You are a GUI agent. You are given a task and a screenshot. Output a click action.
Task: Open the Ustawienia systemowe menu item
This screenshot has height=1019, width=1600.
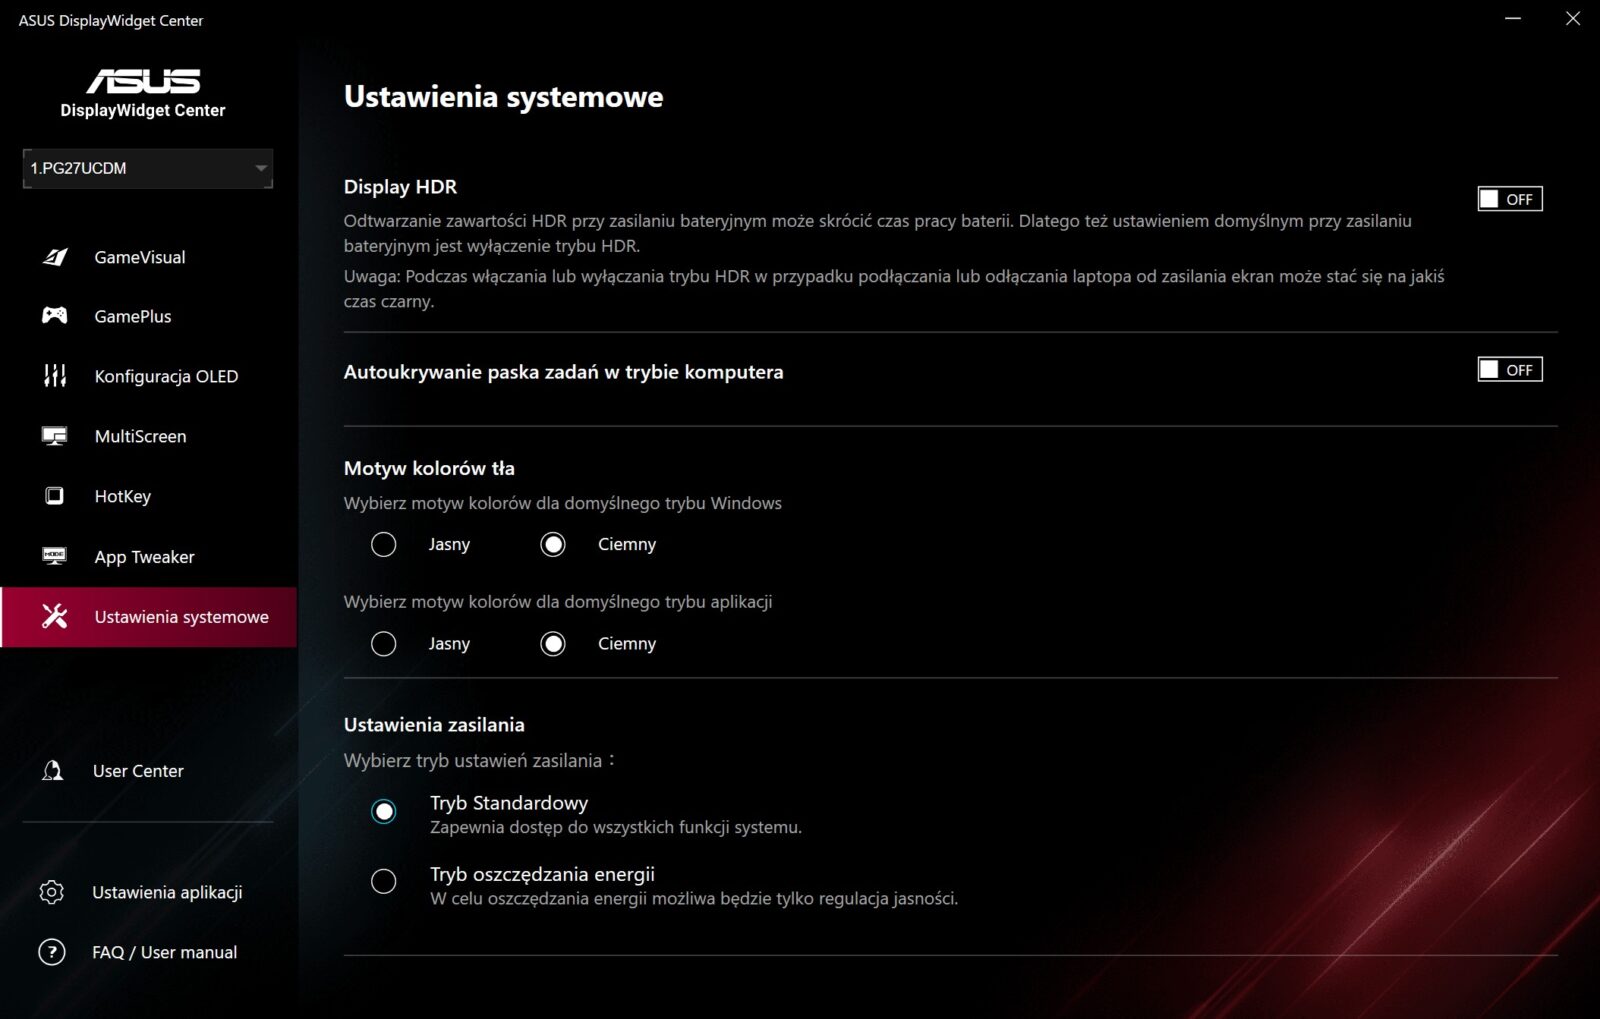coord(181,617)
